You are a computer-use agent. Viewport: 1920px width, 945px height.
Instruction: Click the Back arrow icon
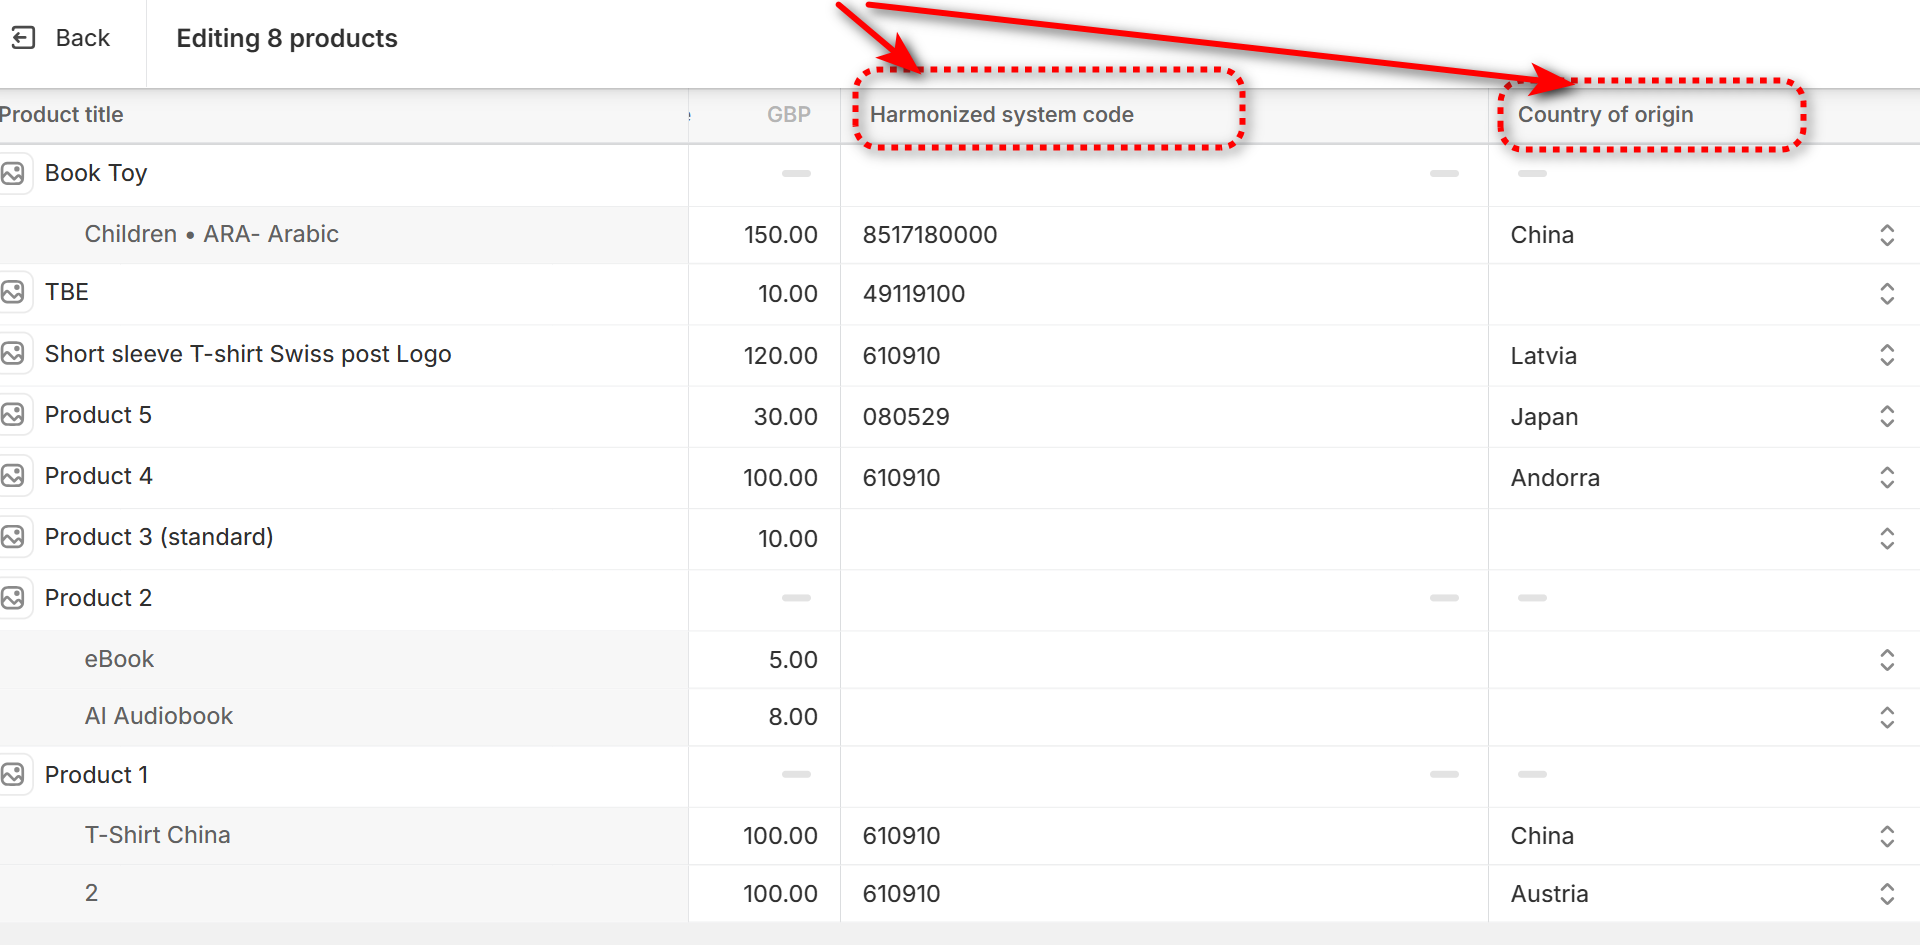click(x=23, y=38)
